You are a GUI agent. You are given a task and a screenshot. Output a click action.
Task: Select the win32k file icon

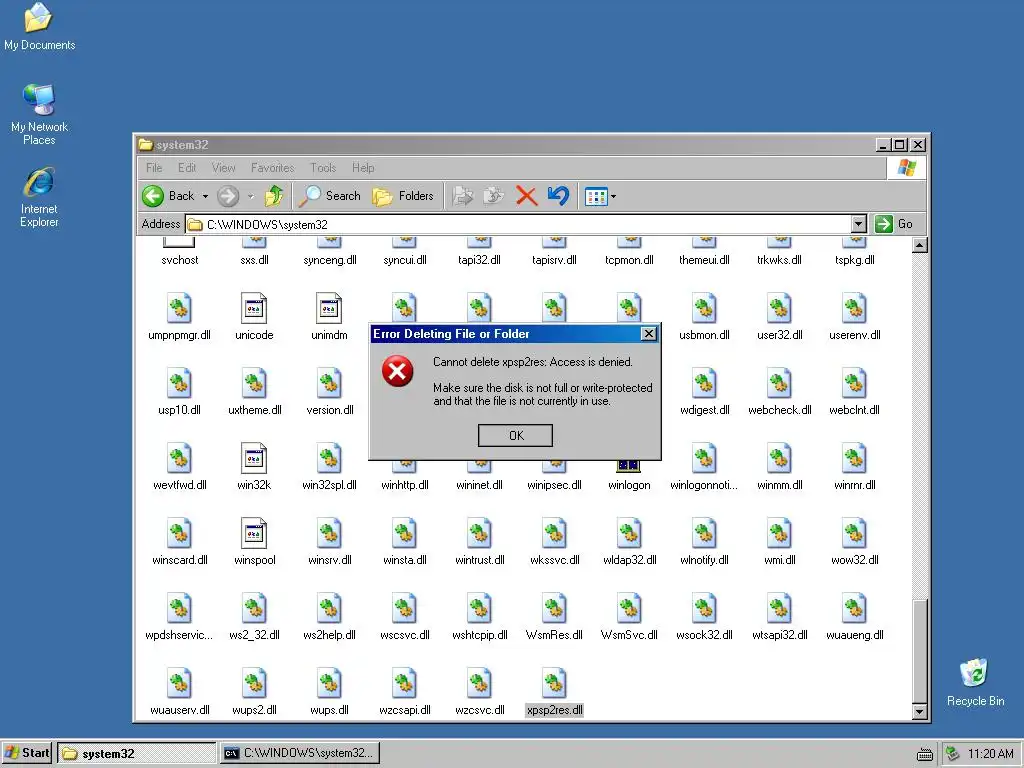click(254, 458)
